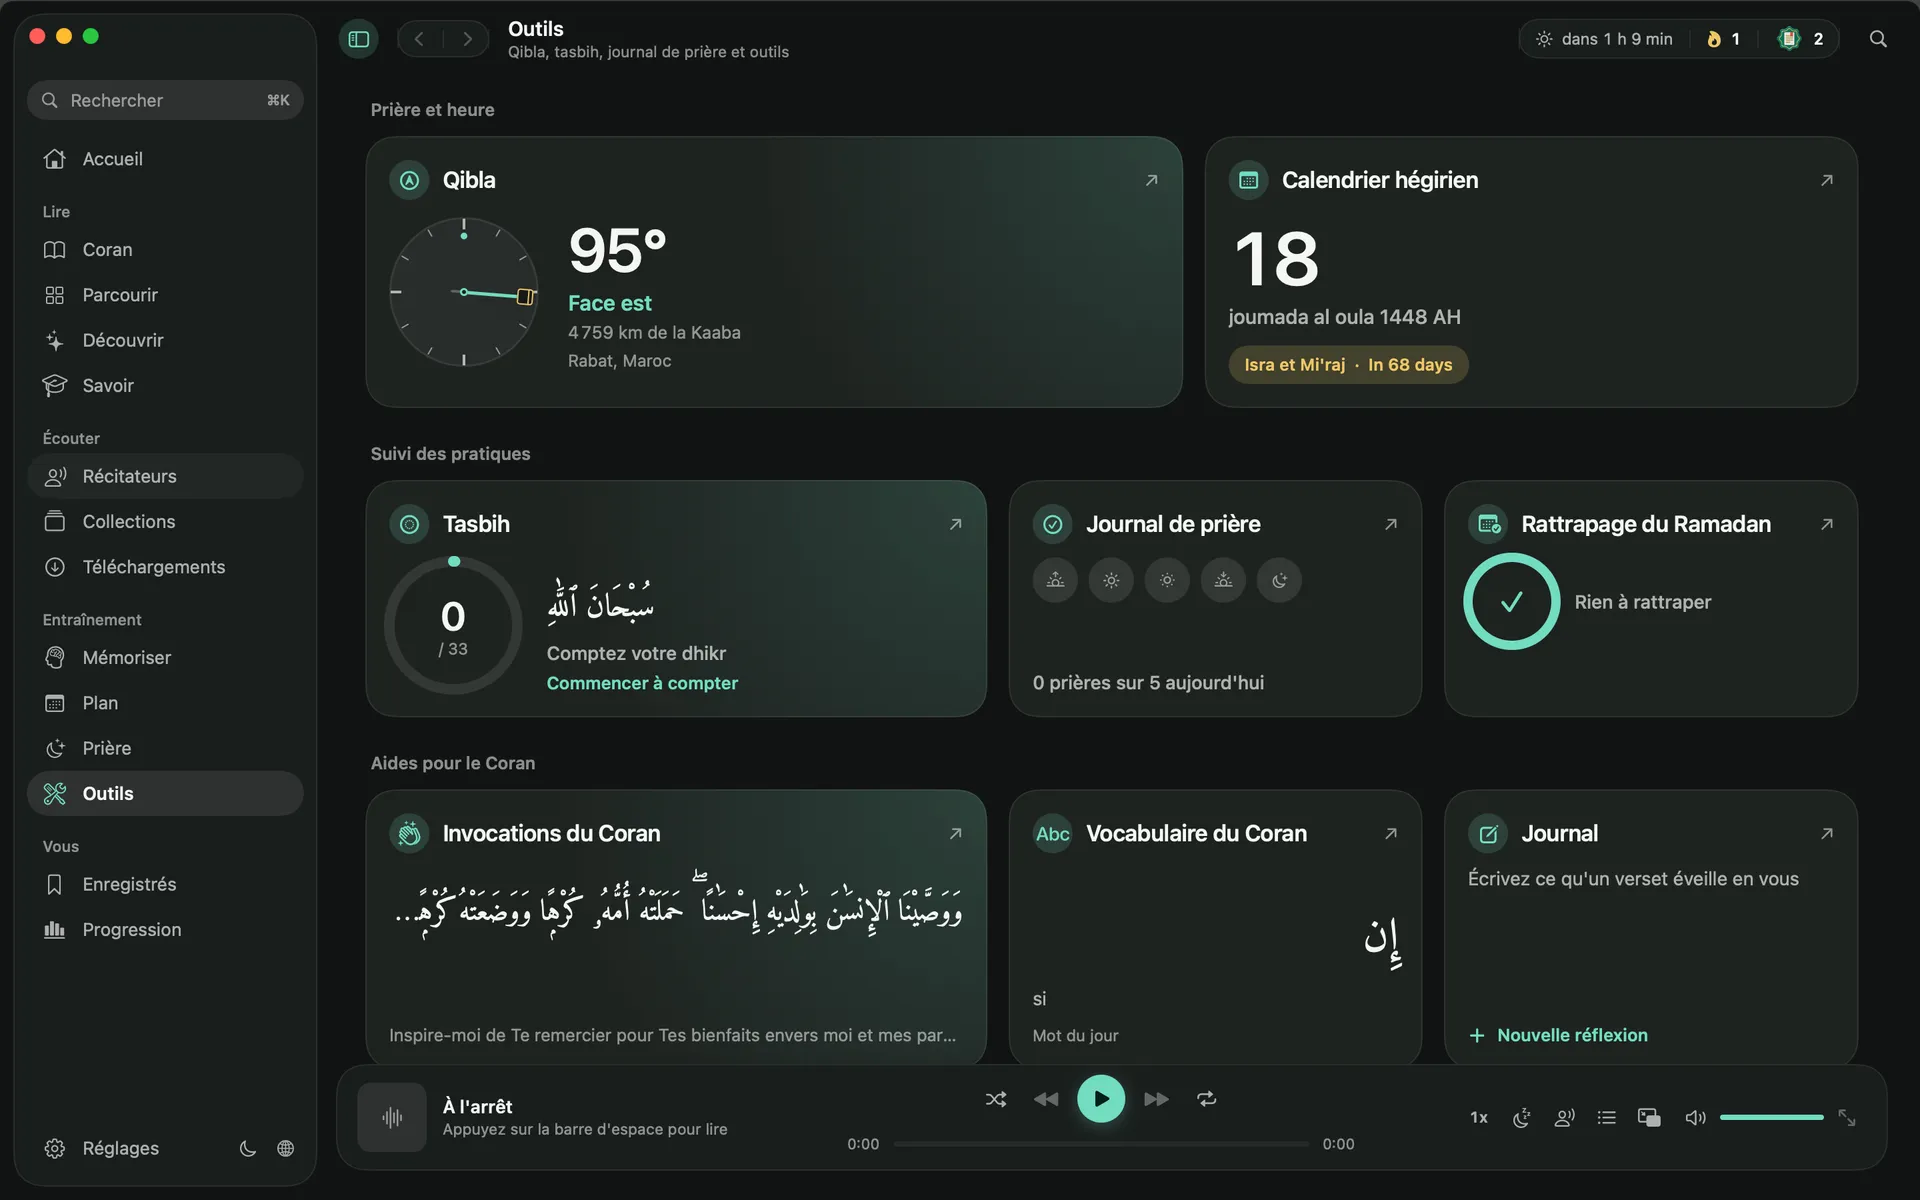Open search with top-right magnifier icon
Image resolution: width=1920 pixels, height=1200 pixels.
1878,39
